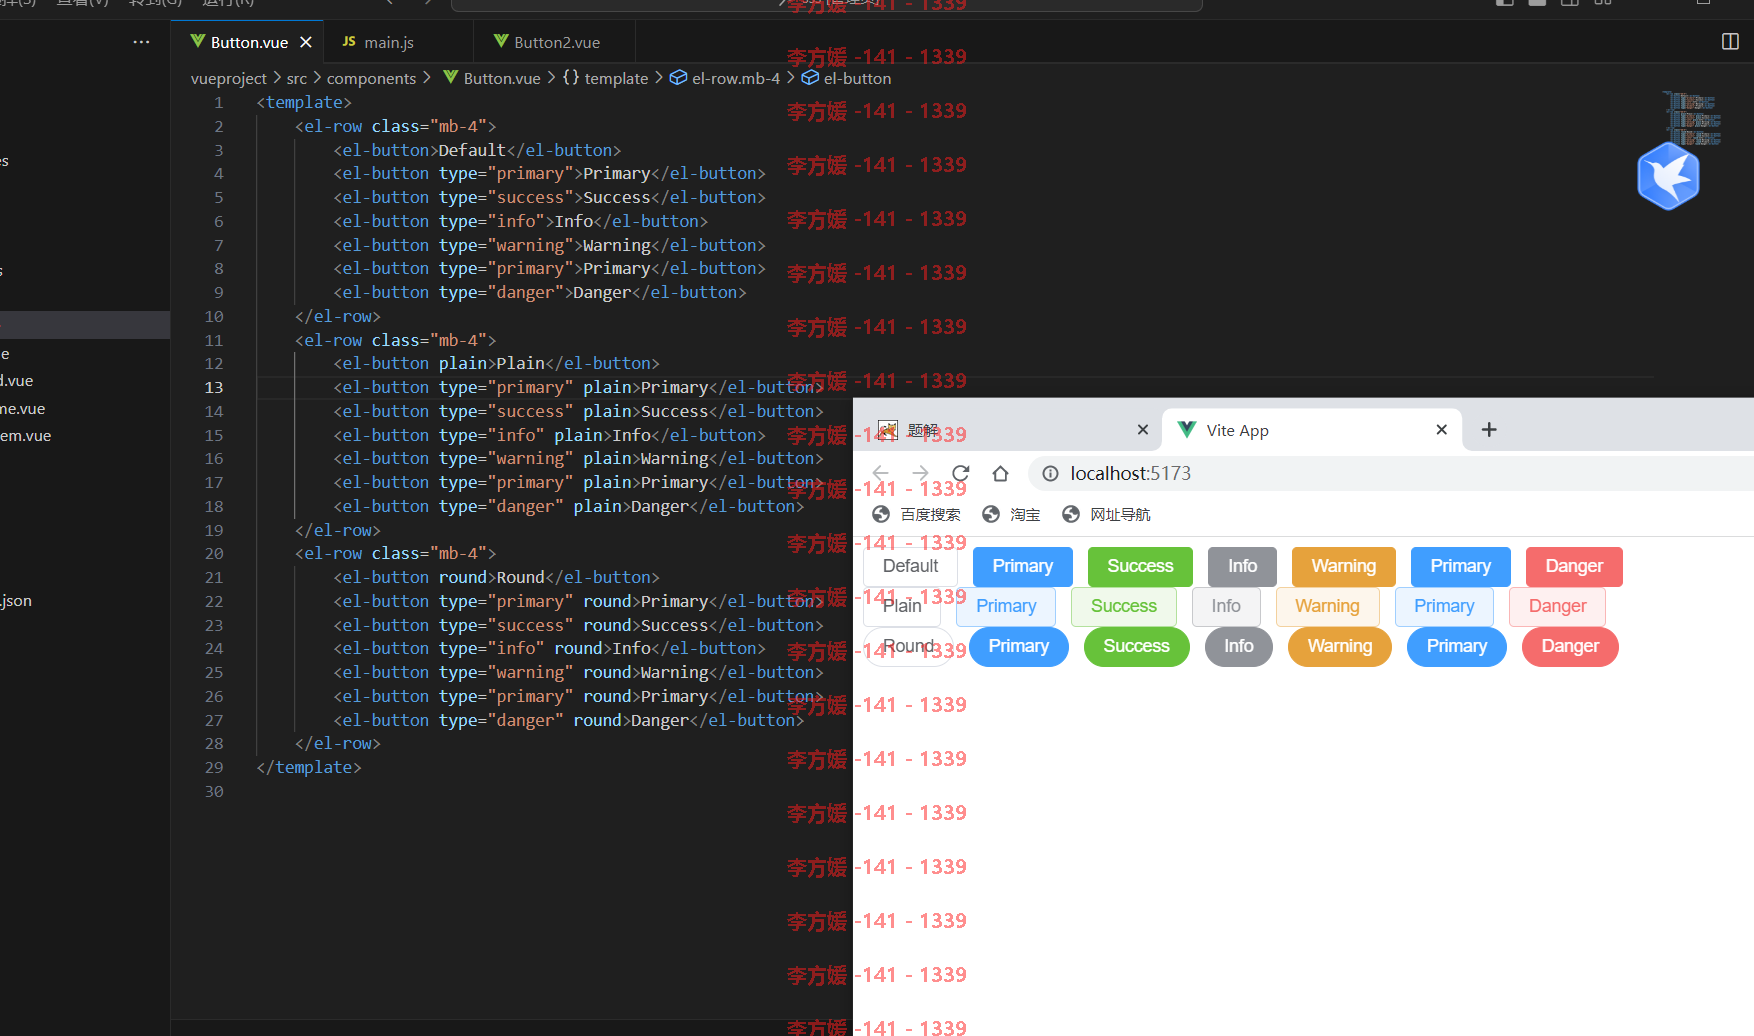Viewport: 1754px width, 1036px height.
Task: Click the Round el-button code on line 21
Action: (x=496, y=577)
